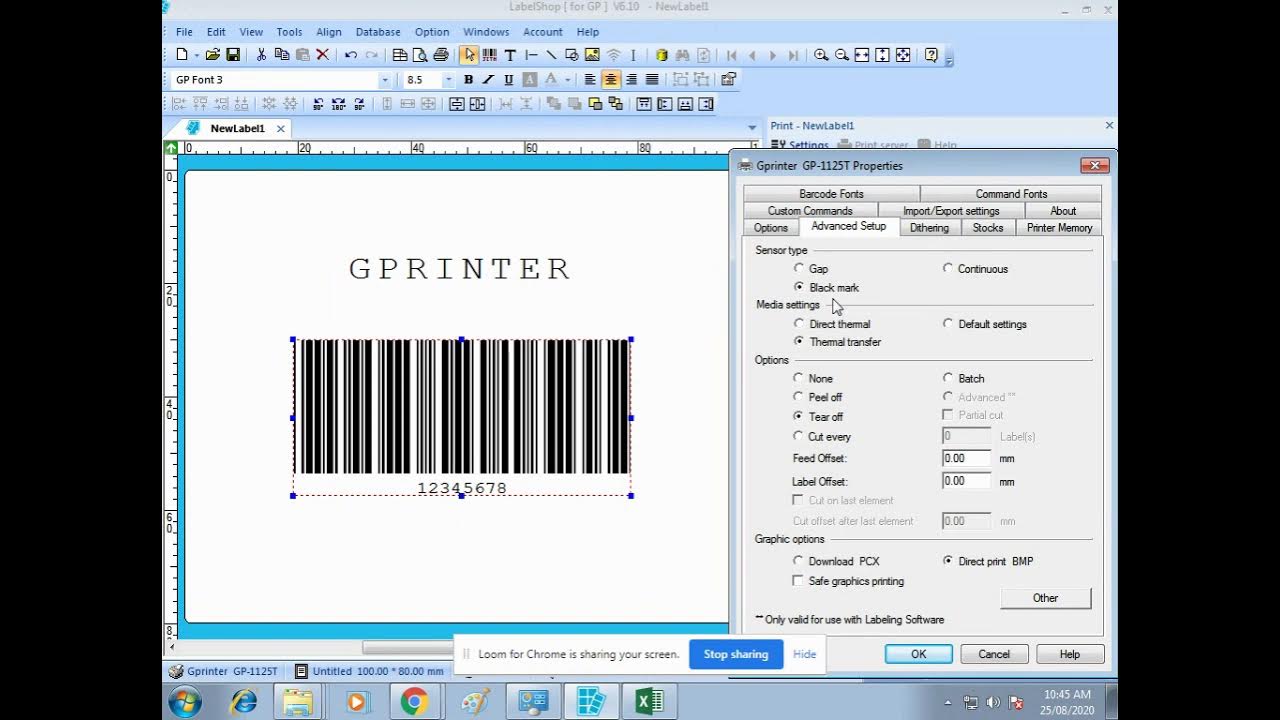1280x720 pixels.
Task: Switch to the Dithering tab
Action: click(x=929, y=228)
